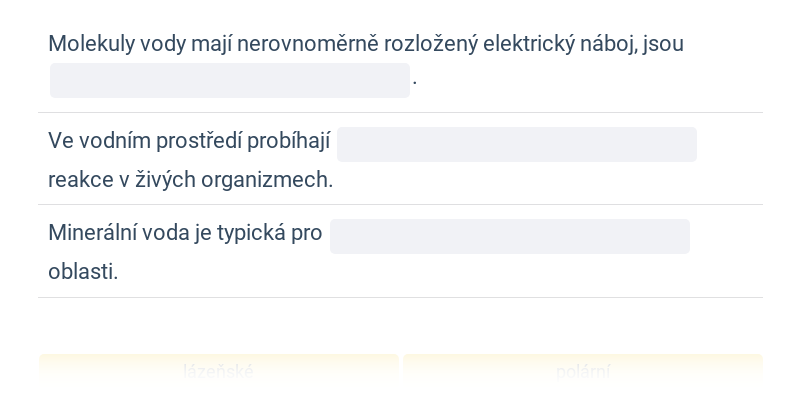Click the blank slot after "probíhají"
The image size is (800, 400).
coord(517,144)
